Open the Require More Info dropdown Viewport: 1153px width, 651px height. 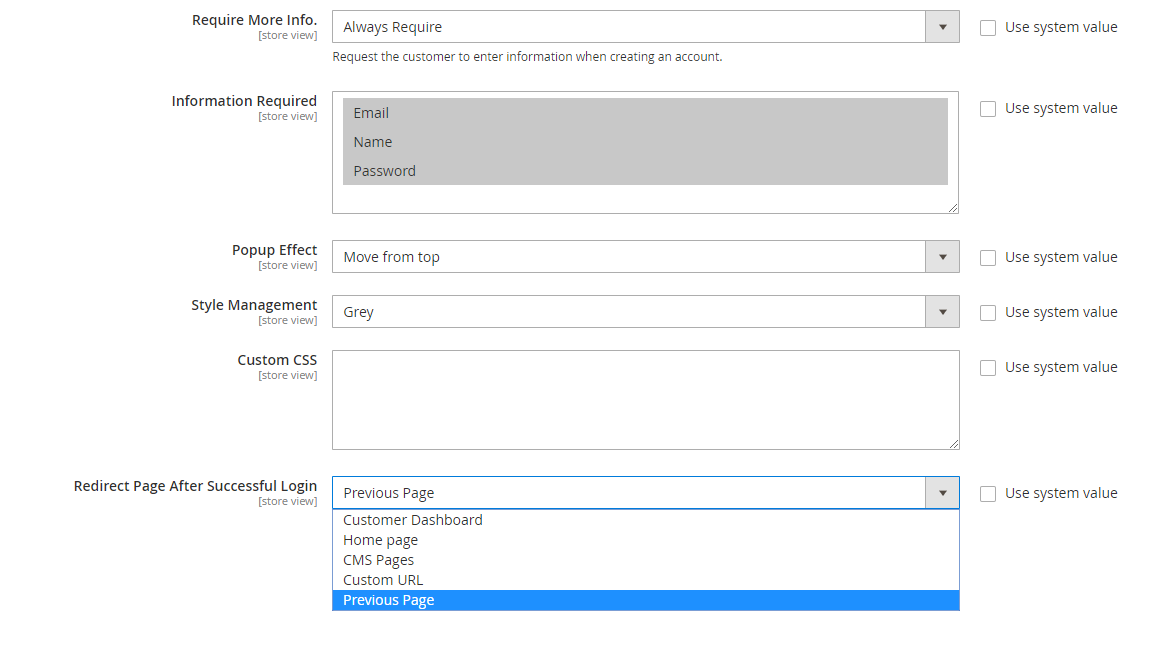pyautogui.click(x=645, y=27)
